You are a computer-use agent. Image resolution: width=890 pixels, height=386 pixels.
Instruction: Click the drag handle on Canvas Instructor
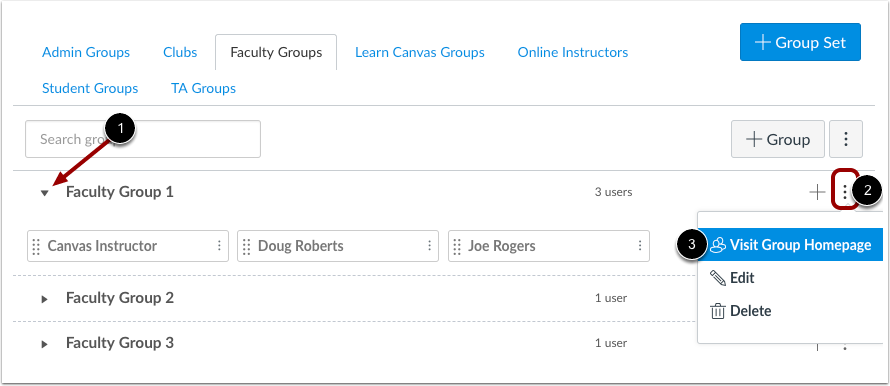tap(36, 246)
